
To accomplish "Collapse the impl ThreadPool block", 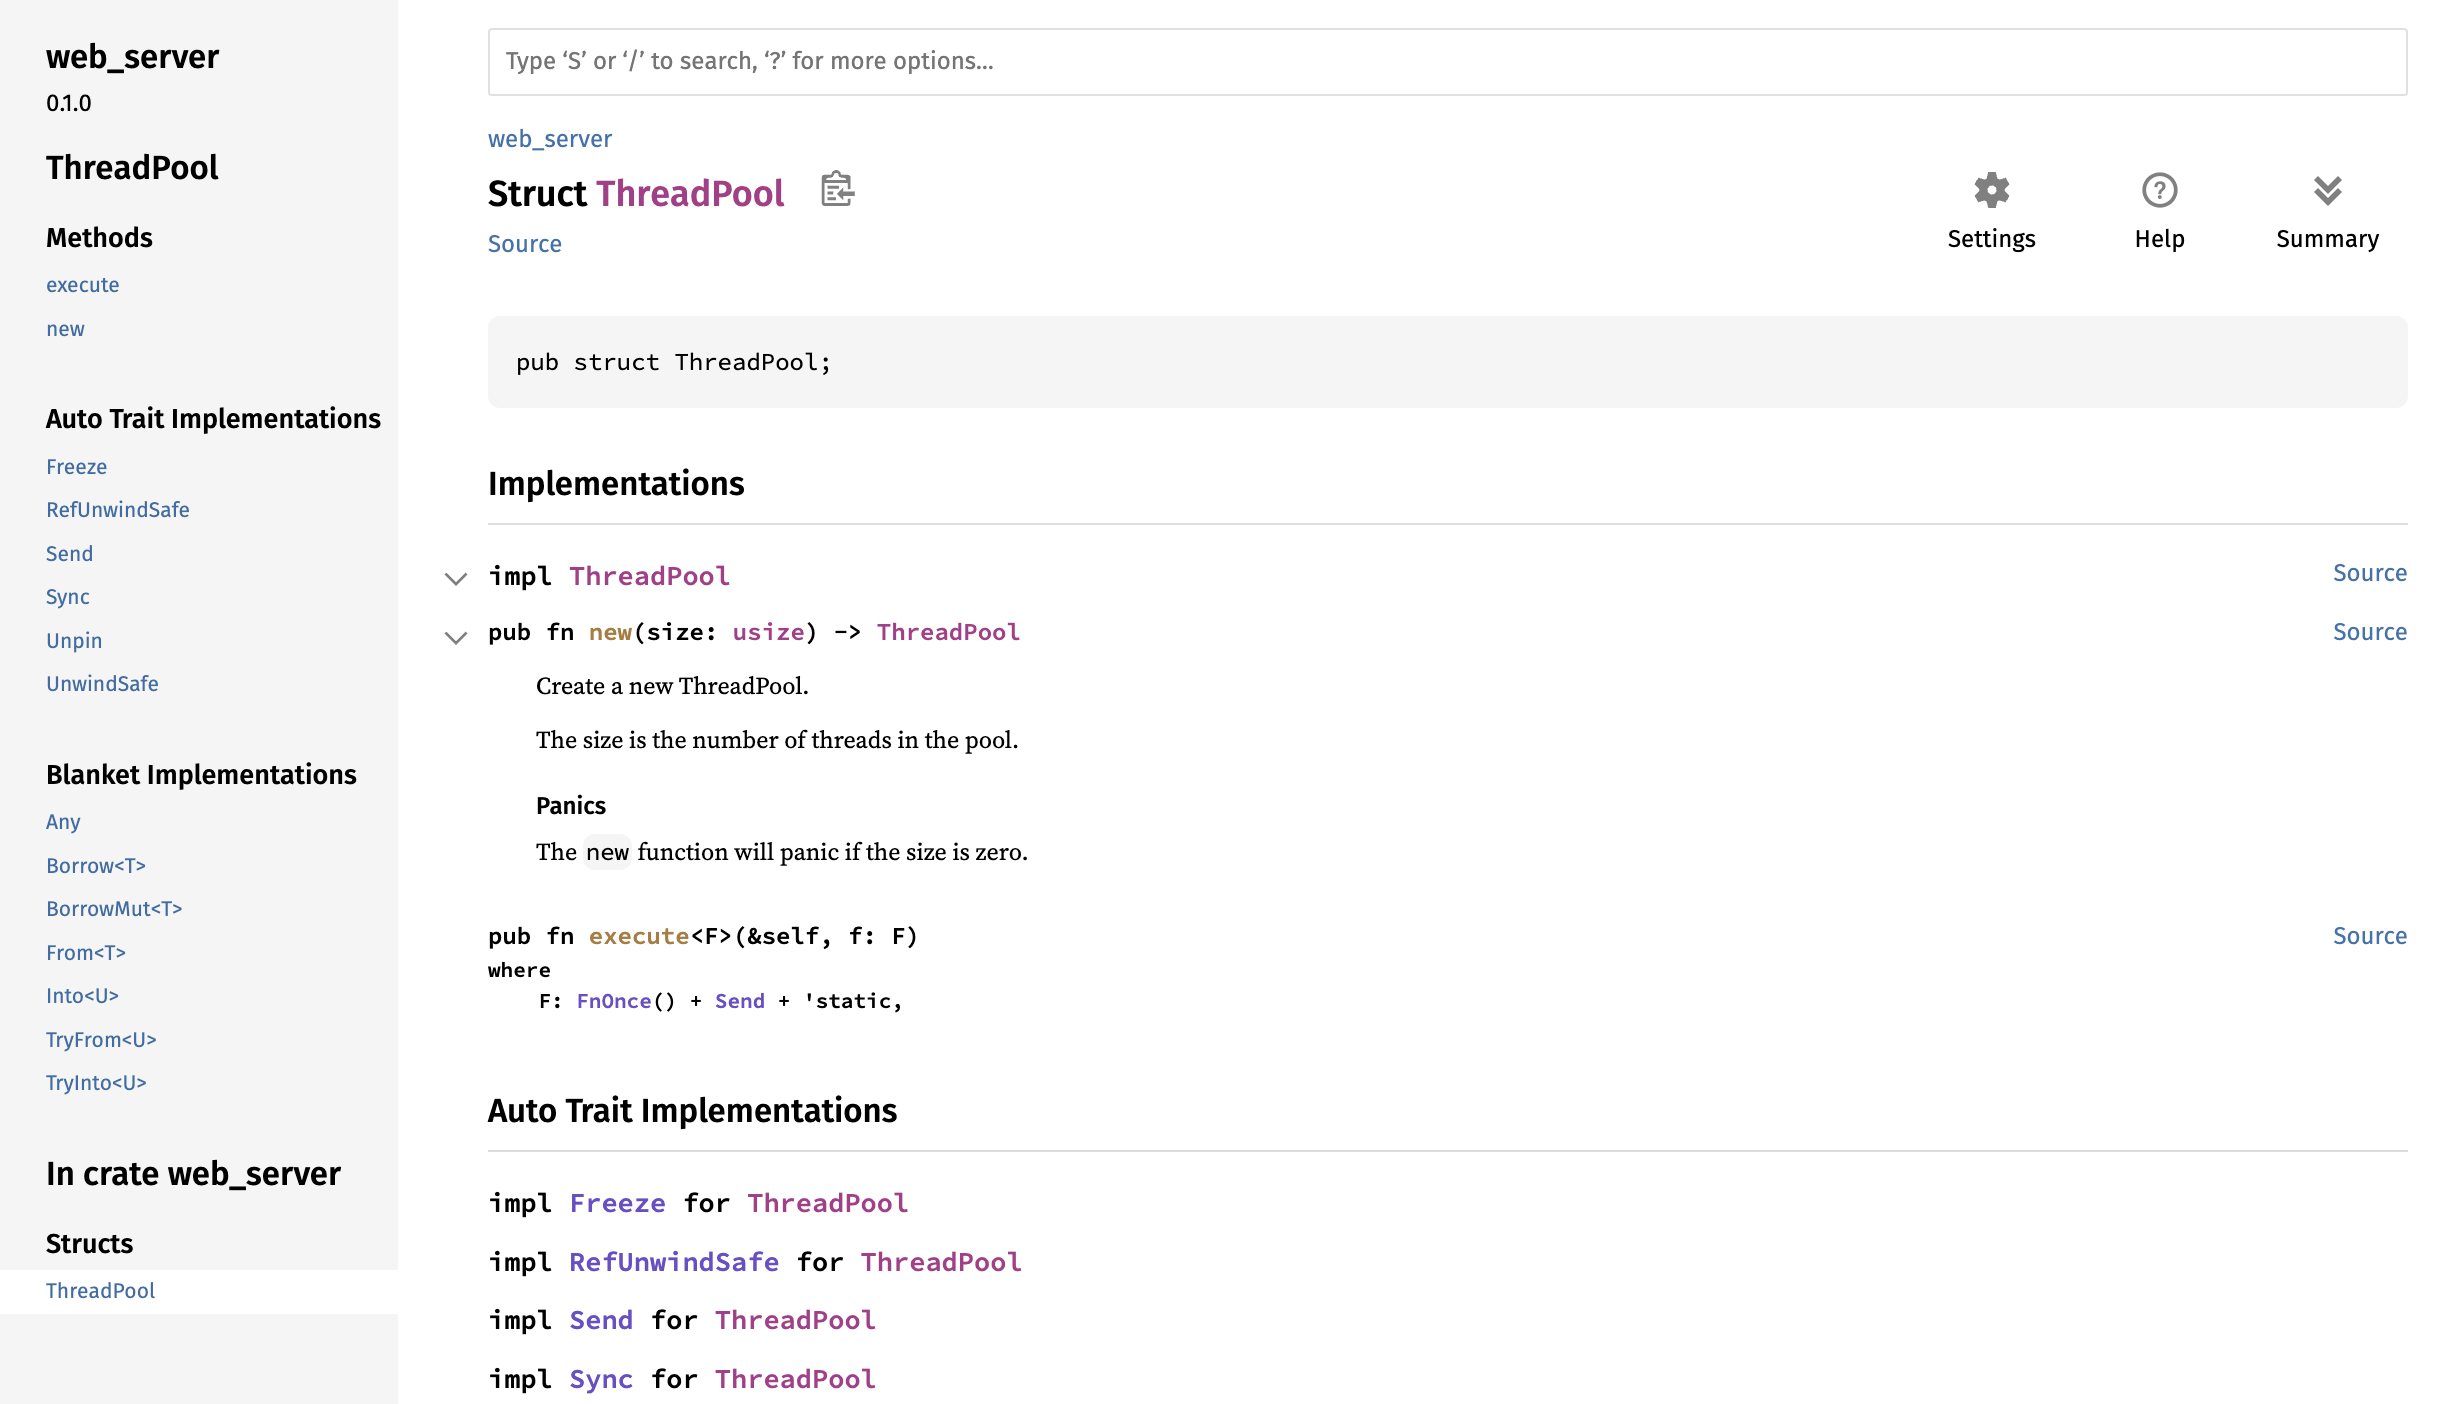I will coord(456,579).
